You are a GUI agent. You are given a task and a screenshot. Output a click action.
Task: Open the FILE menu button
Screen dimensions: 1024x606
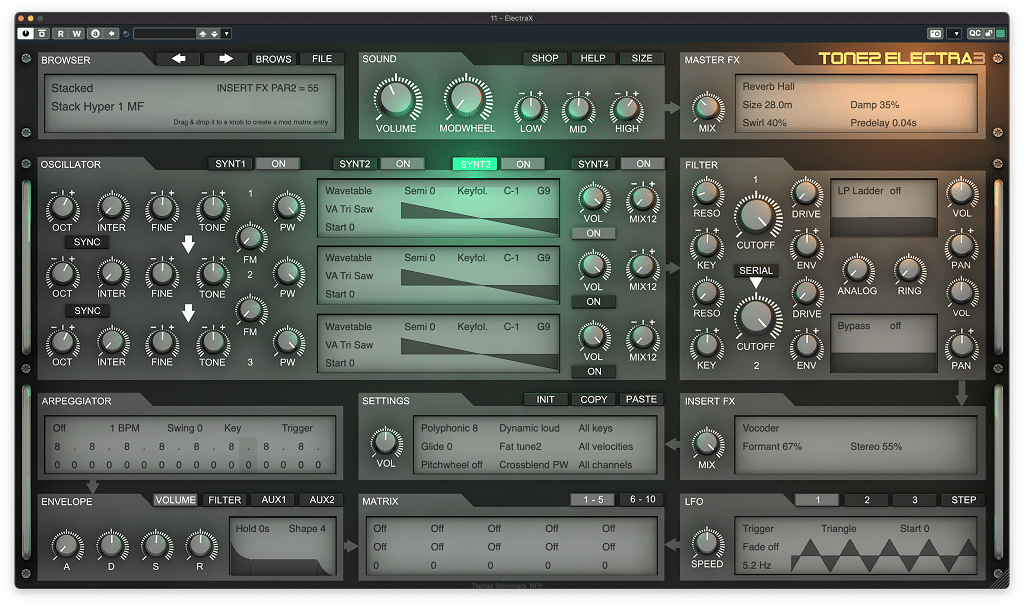pos(322,59)
